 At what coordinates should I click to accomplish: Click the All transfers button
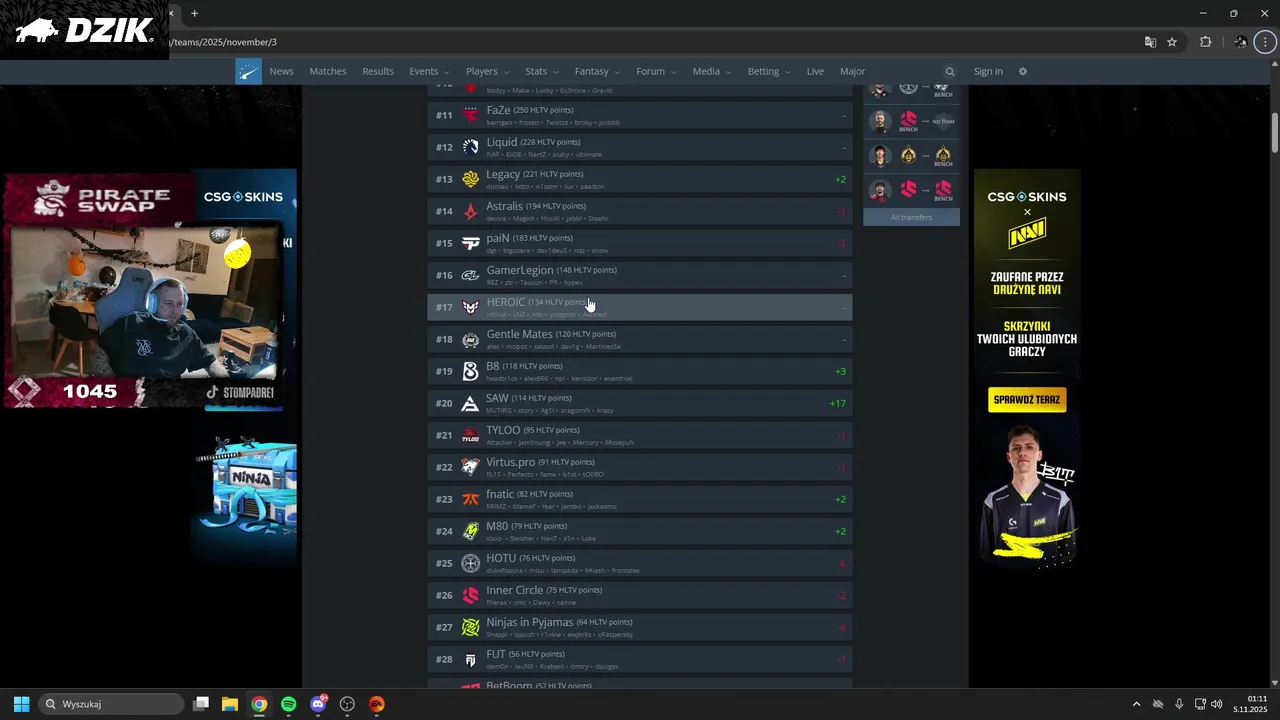911,217
